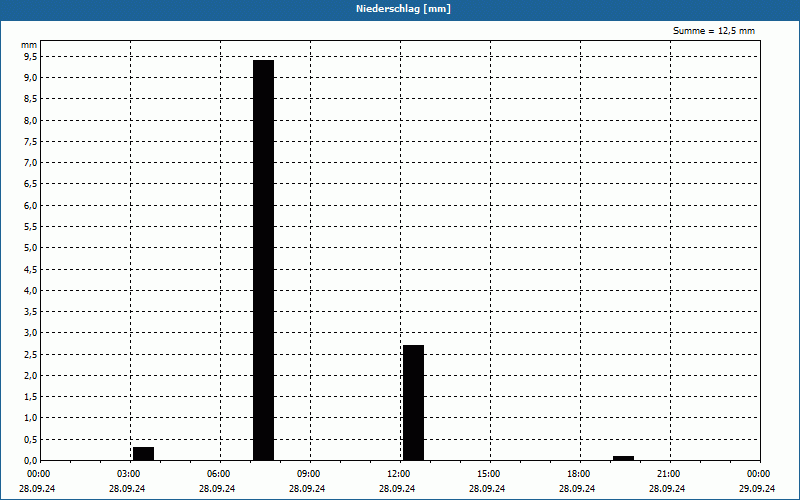This screenshot has width=800, height=500.
Task: Click the 21:00 x-axis time label
Action: point(669,474)
